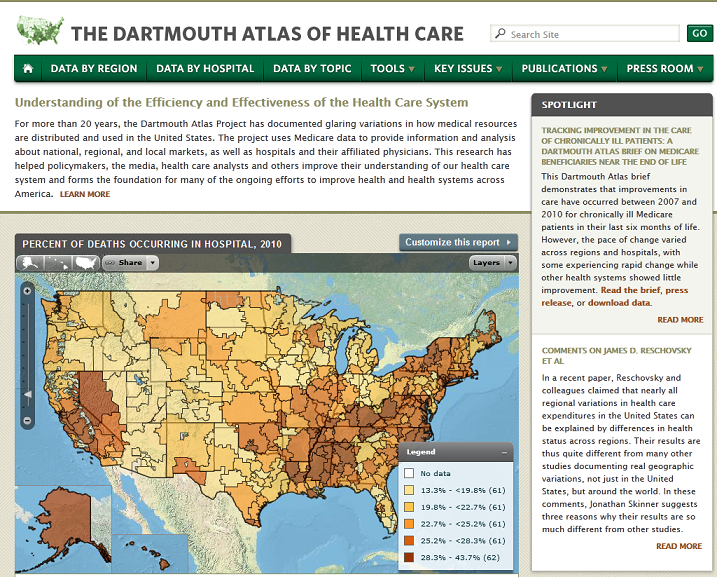Viewport: 717px width, 577px height.
Task: Click the 19.8% - <22.7% legend swatch
Action: [x=409, y=507]
